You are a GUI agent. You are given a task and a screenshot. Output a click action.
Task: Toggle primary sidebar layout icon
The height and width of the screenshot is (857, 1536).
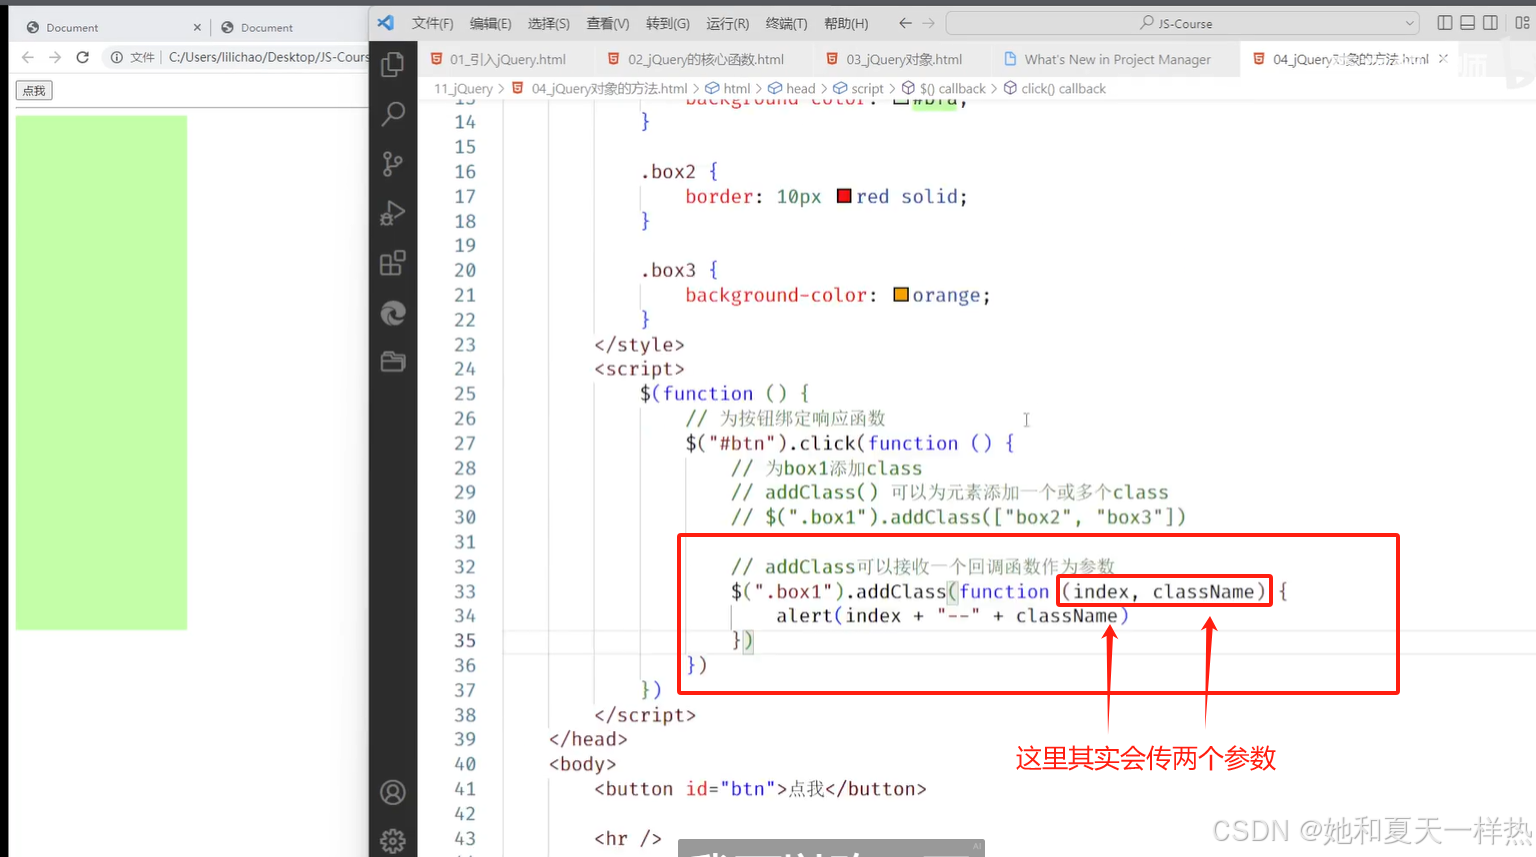click(x=1445, y=23)
